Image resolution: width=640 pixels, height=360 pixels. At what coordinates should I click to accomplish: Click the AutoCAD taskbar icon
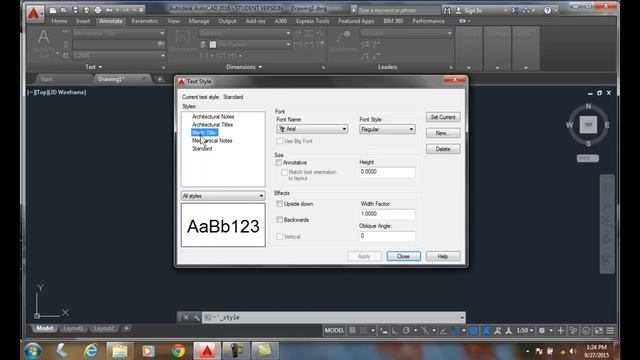(207, 351)
